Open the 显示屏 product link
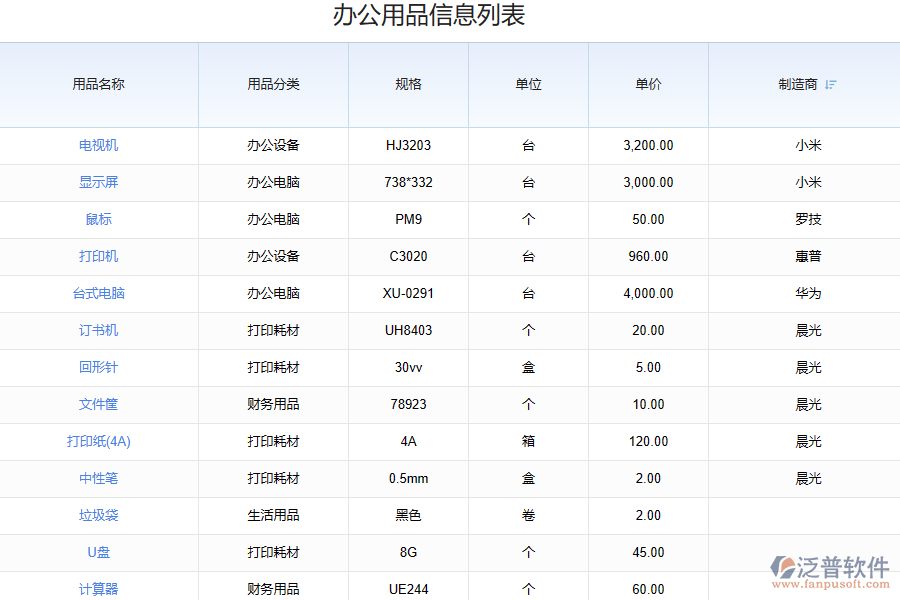This screenshot has height=600, width=900. (99, 182)
